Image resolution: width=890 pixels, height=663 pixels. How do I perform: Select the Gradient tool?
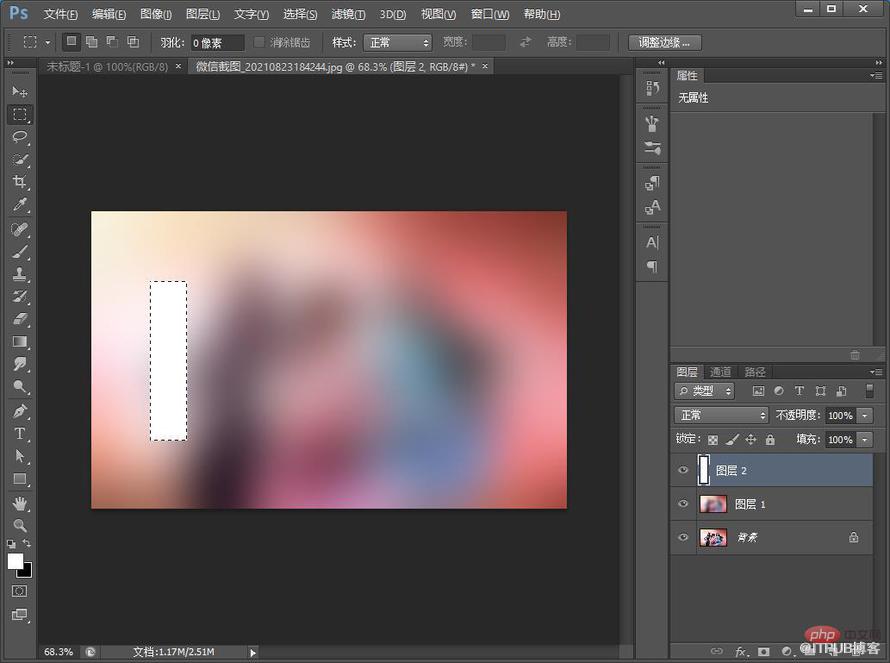20,342
